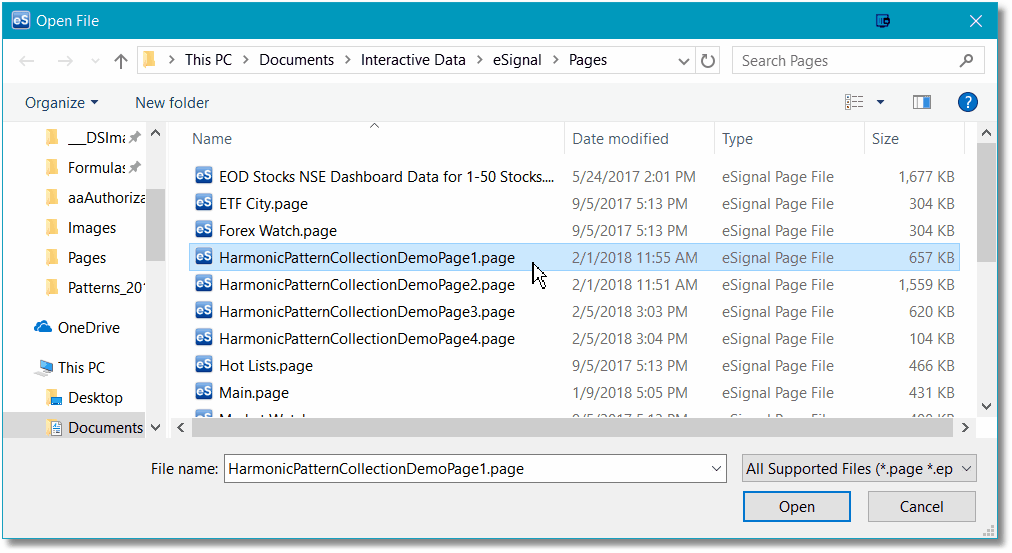Click HarmonicPatternCollectionDemoPage3.page file name
Viewport: 1012px width, 553px height.
coord(367,312)
